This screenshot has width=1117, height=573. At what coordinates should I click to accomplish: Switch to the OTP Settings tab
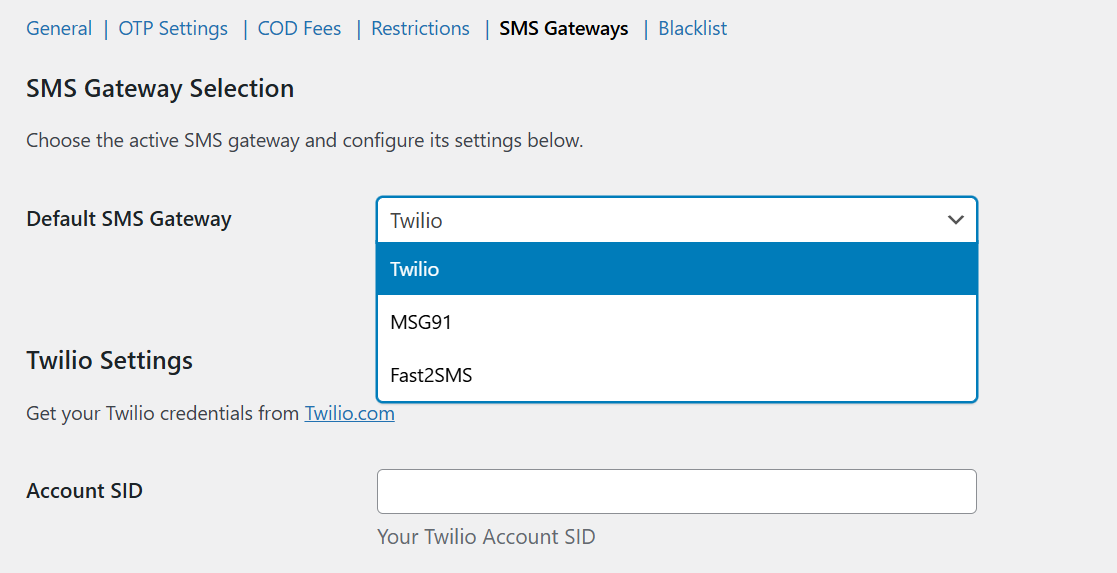(x=173, y=29)
